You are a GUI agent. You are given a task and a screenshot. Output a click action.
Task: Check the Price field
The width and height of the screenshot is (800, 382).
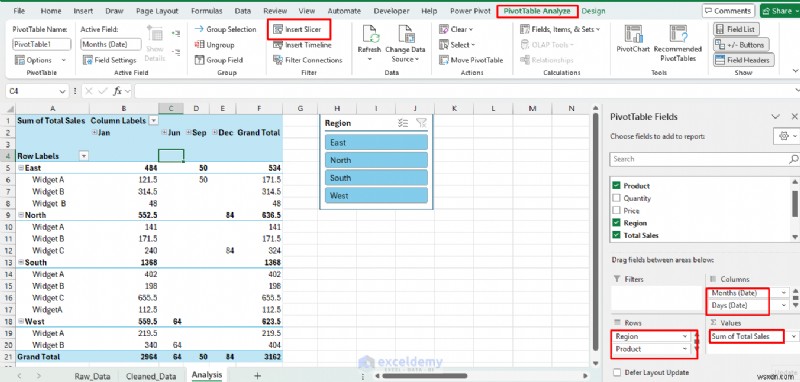point(616,211)
